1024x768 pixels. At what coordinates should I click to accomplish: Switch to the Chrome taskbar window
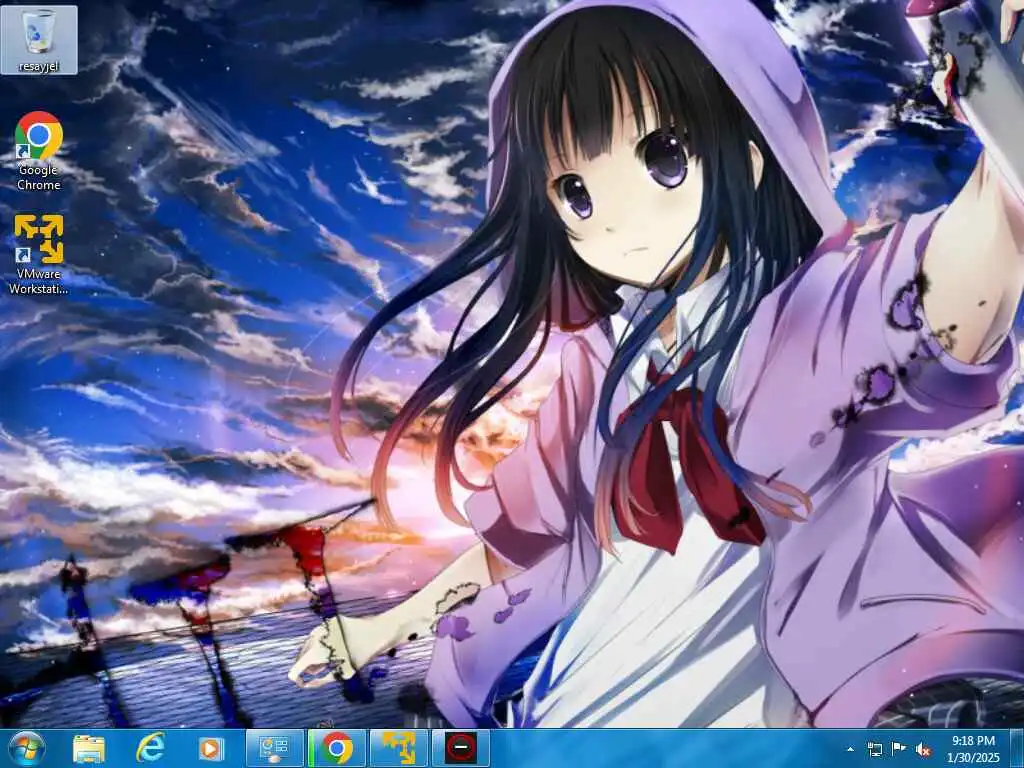point(337,748)
